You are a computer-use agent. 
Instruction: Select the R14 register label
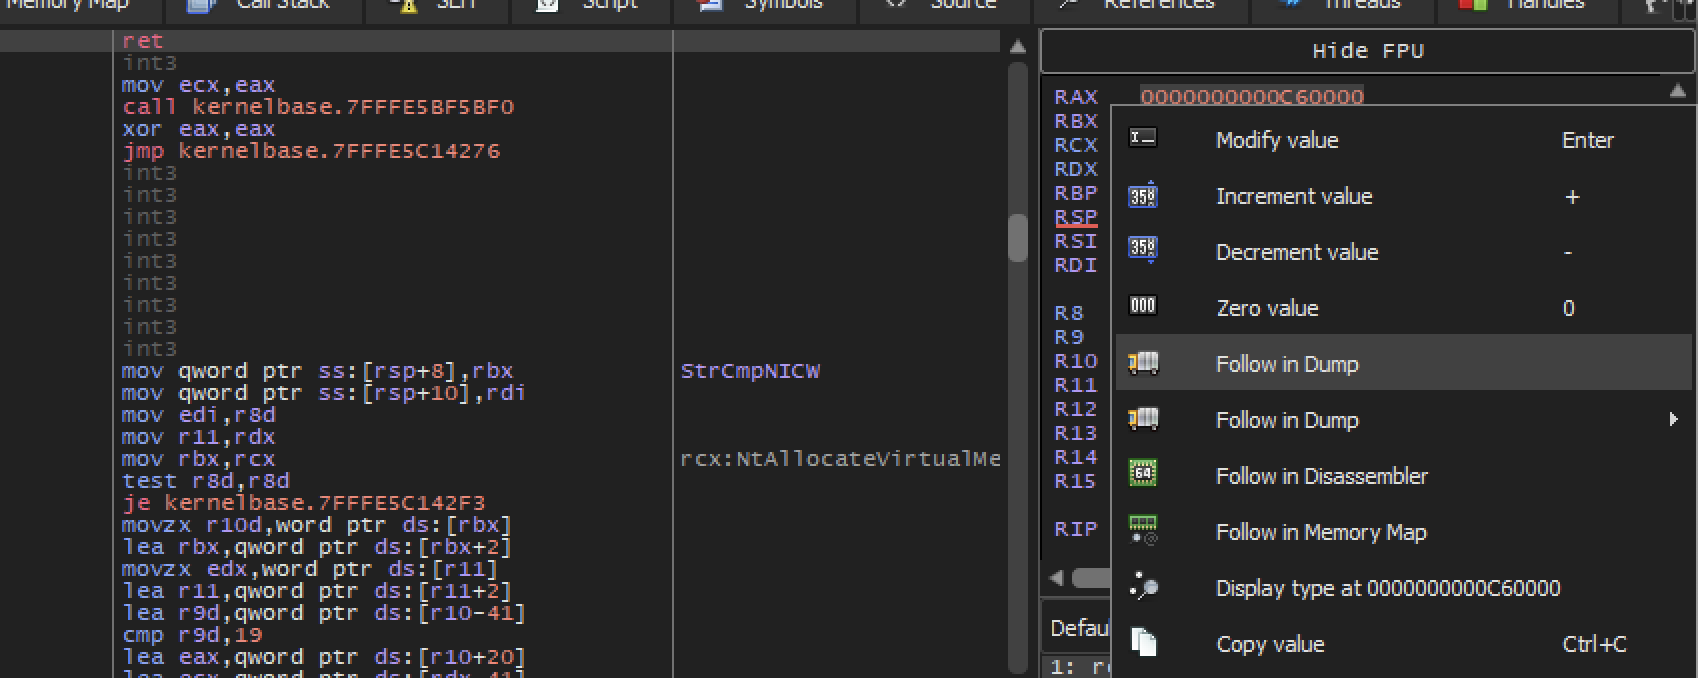1076,457
